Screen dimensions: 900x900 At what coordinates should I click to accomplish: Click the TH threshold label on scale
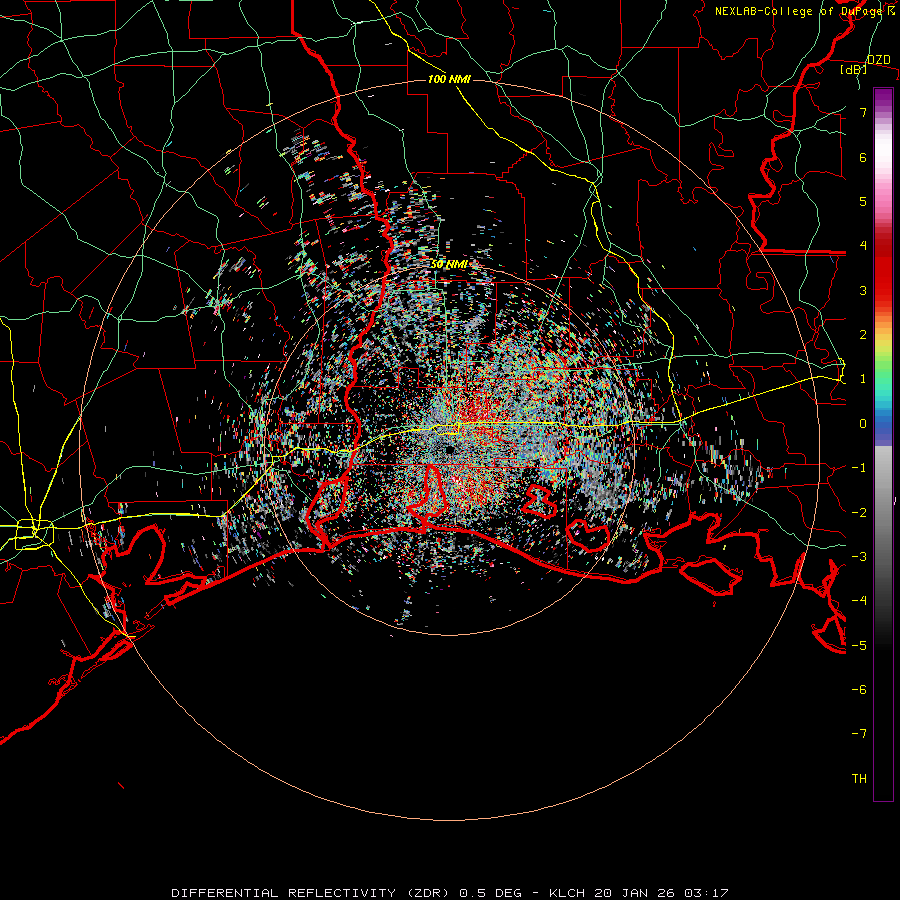859,779
